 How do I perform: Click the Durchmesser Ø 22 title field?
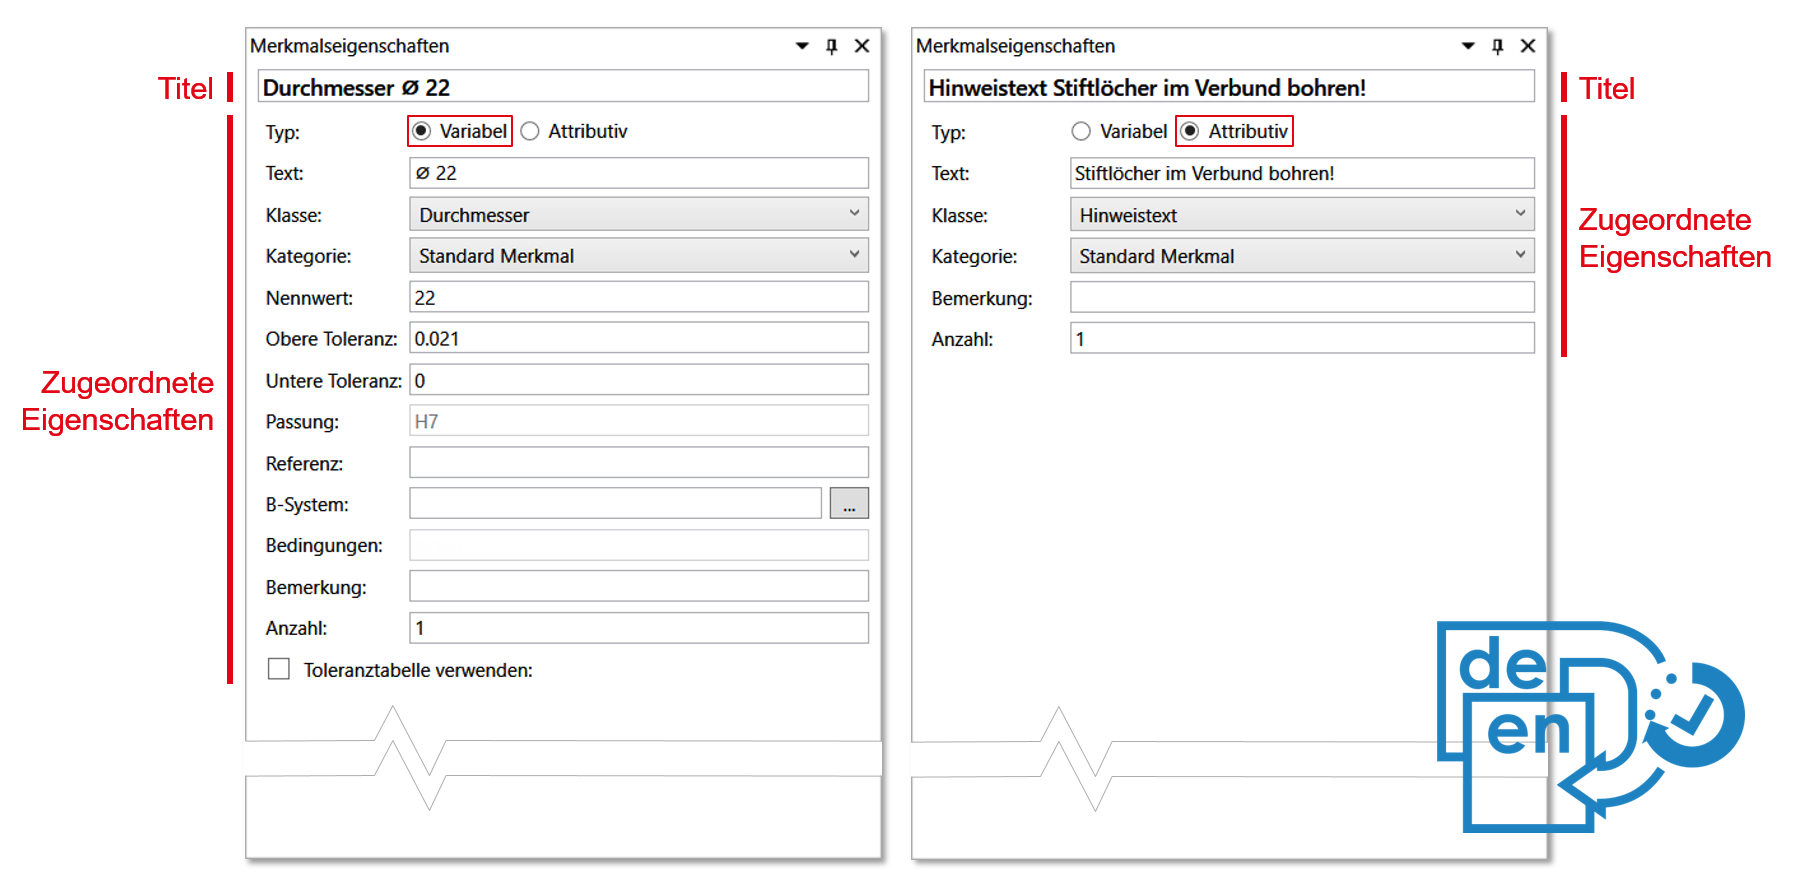(x=563, y=87)
